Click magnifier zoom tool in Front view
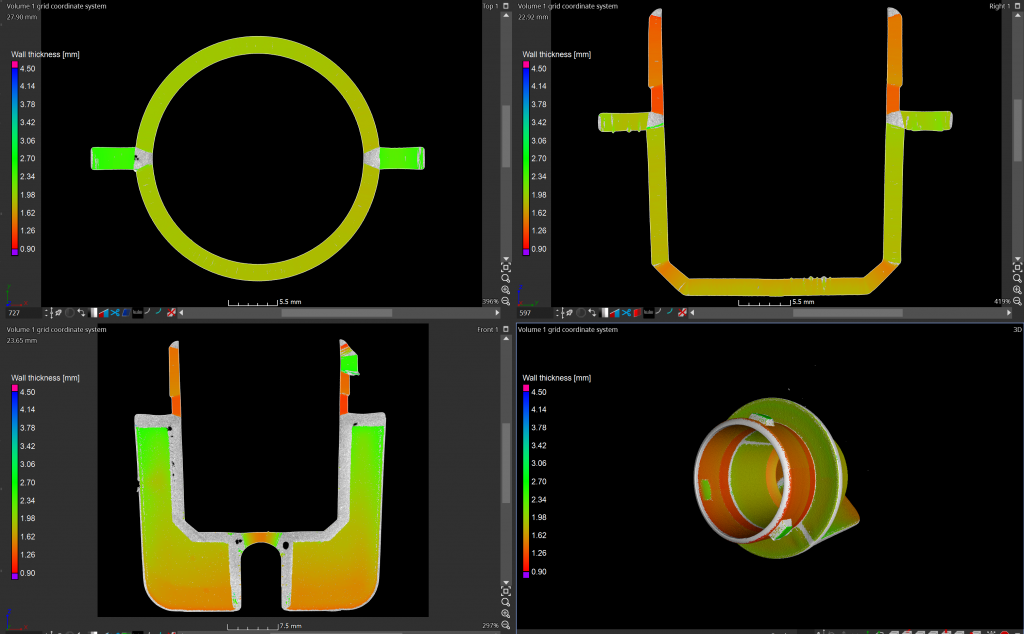The height and width of the screenshot is (634, 1024). [505, 603]
